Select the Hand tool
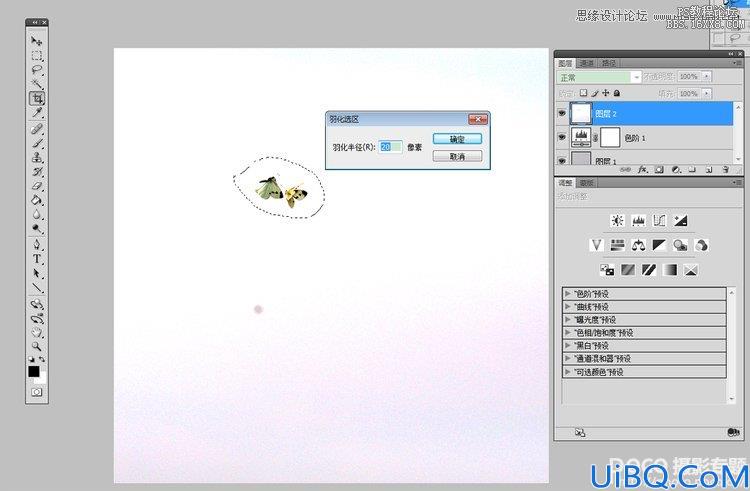Viewport: 750px width, 491px height. pyautogui.click(x=37, y=332)
